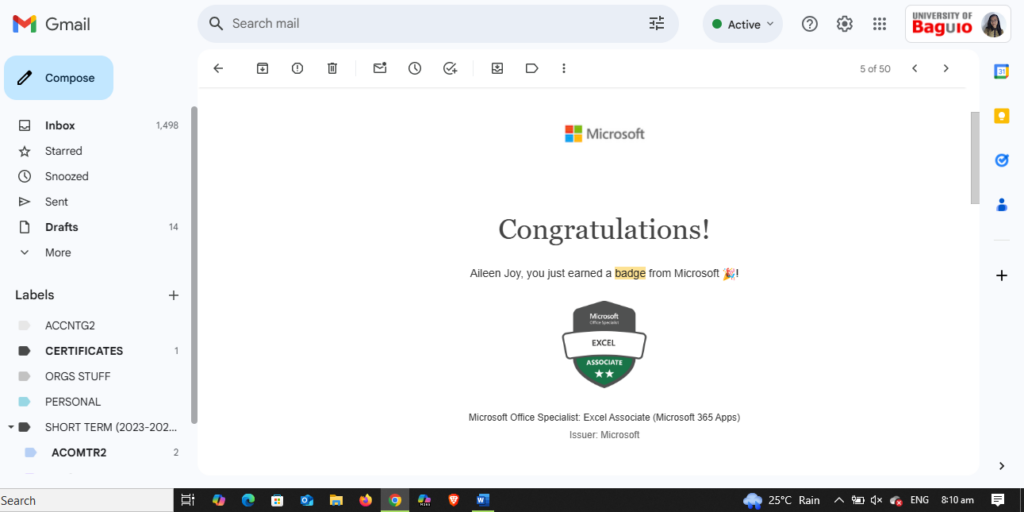Click in the Search mail field
Image resolution: width=1024 pixels, height=512 pixels.
tap(430, 24)
